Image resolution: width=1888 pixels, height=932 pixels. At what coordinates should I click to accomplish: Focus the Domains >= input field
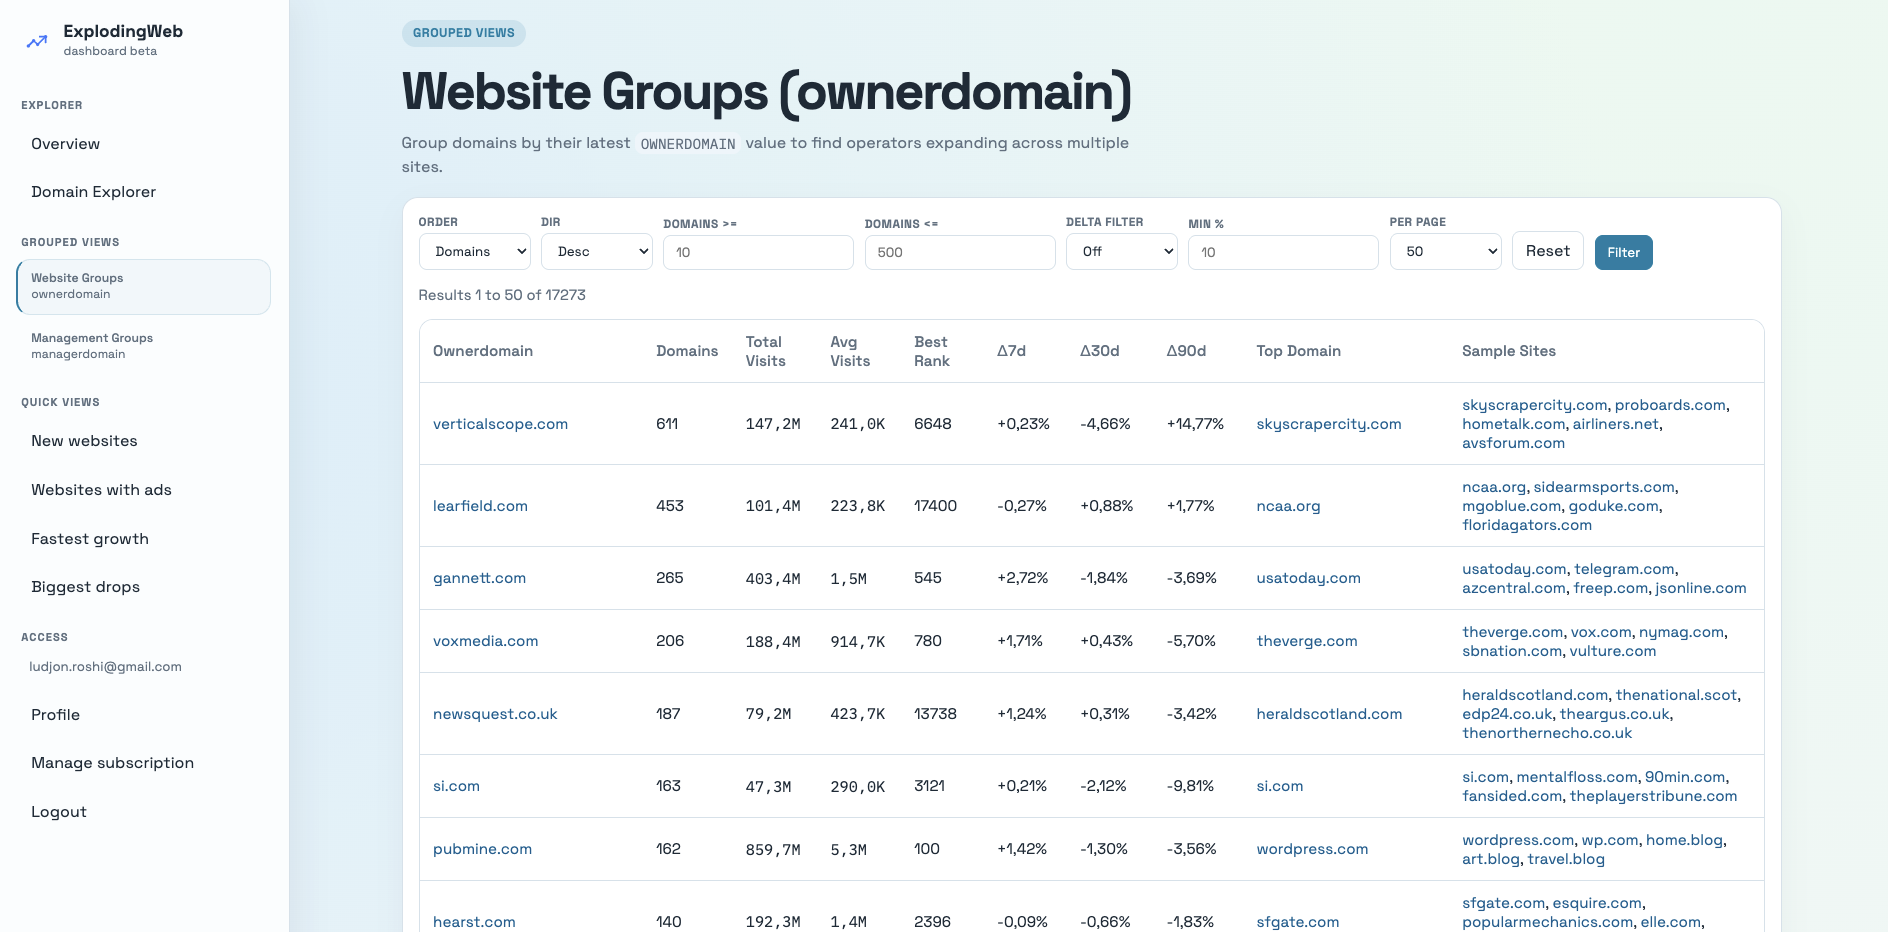758,253
